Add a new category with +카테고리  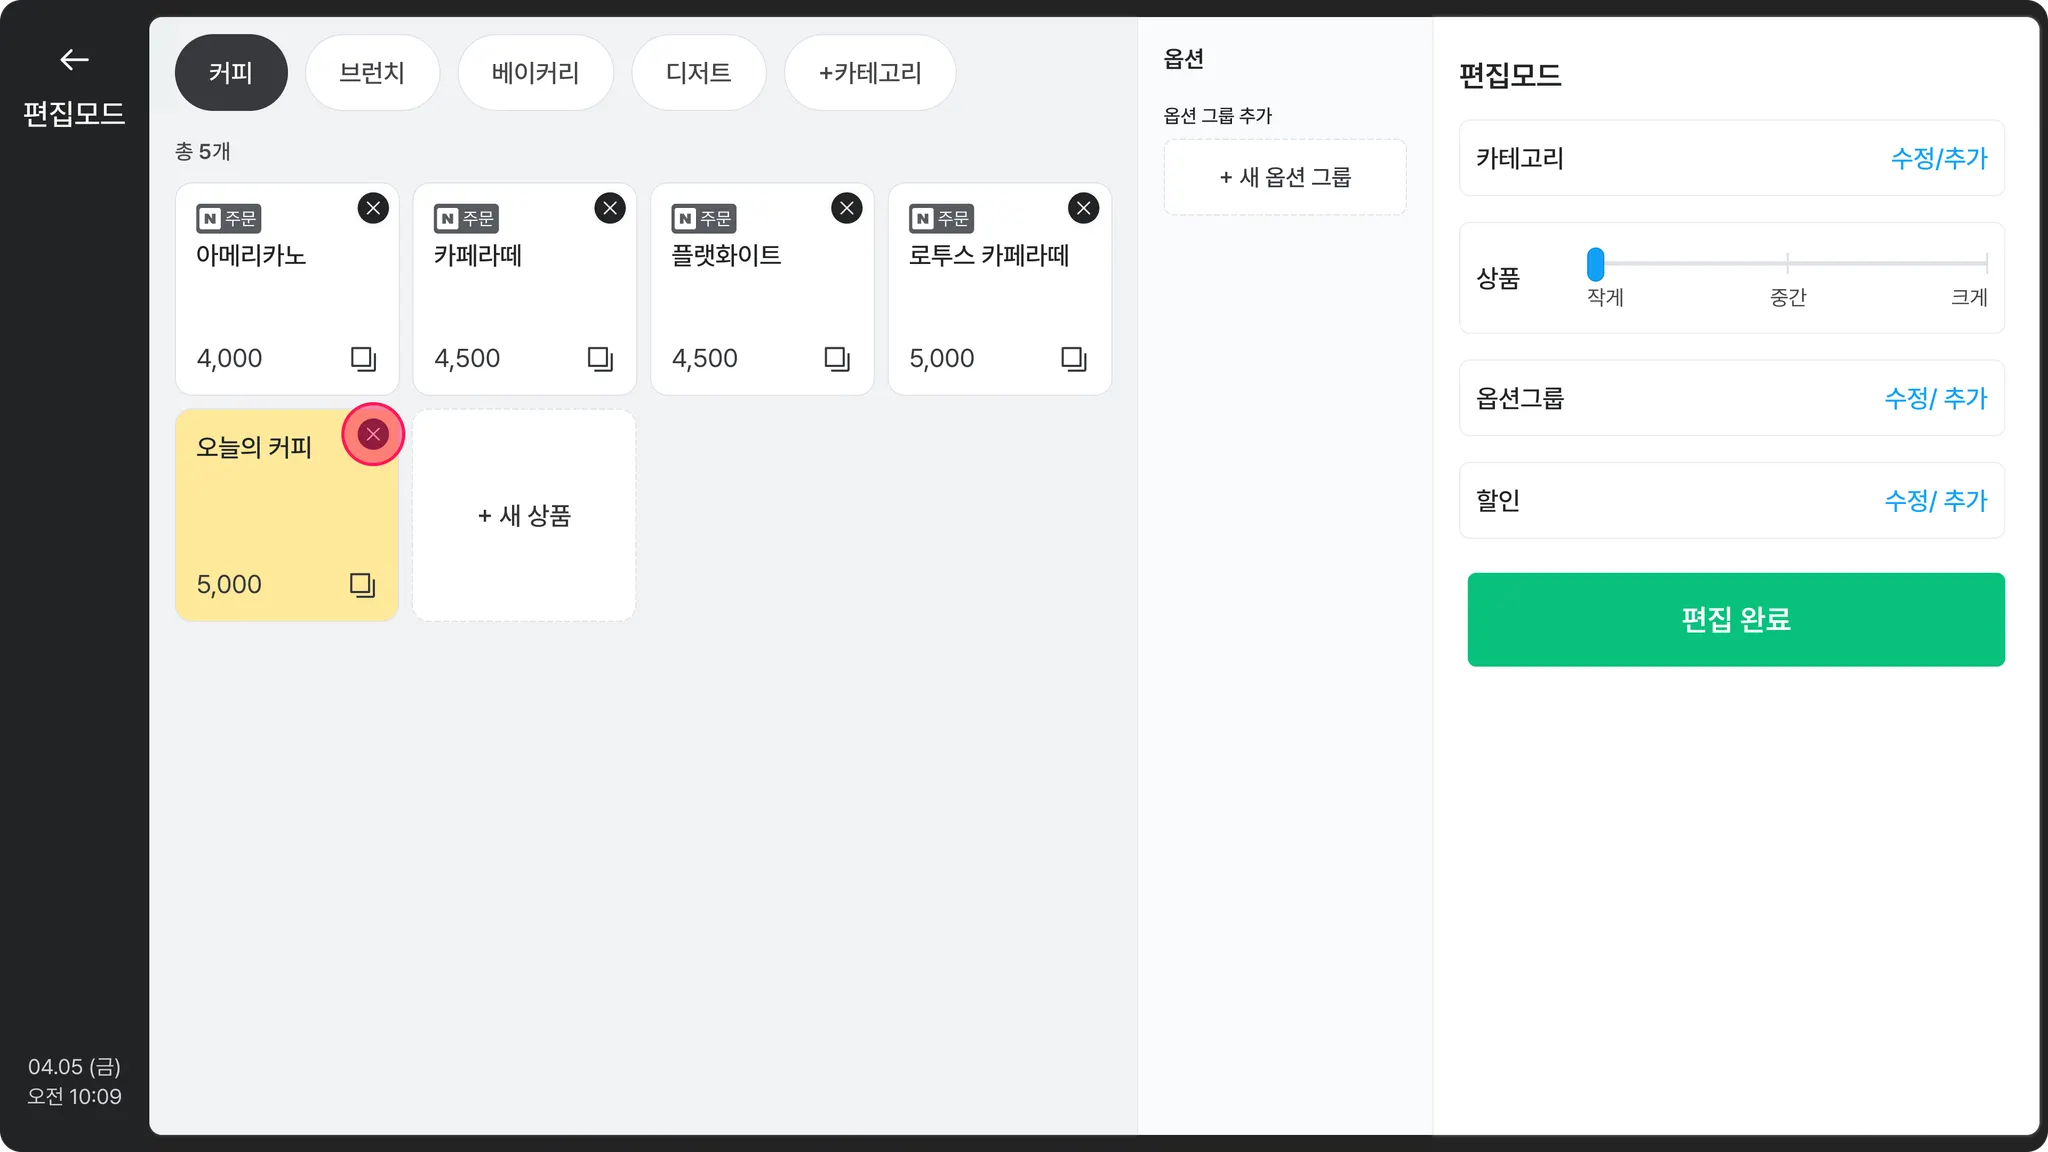pyautogui.click(x=870, y=73)
